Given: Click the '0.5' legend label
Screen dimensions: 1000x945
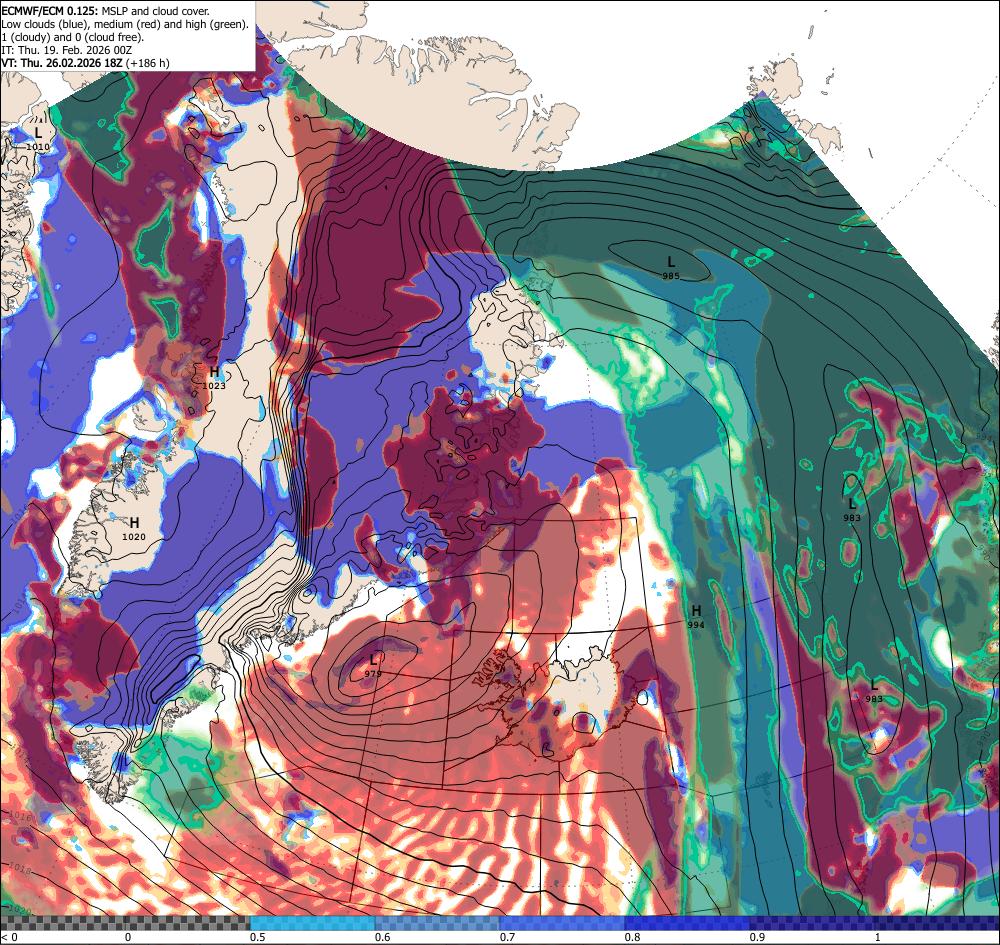Looking at the screenshot, I should [x=258, y=937].
